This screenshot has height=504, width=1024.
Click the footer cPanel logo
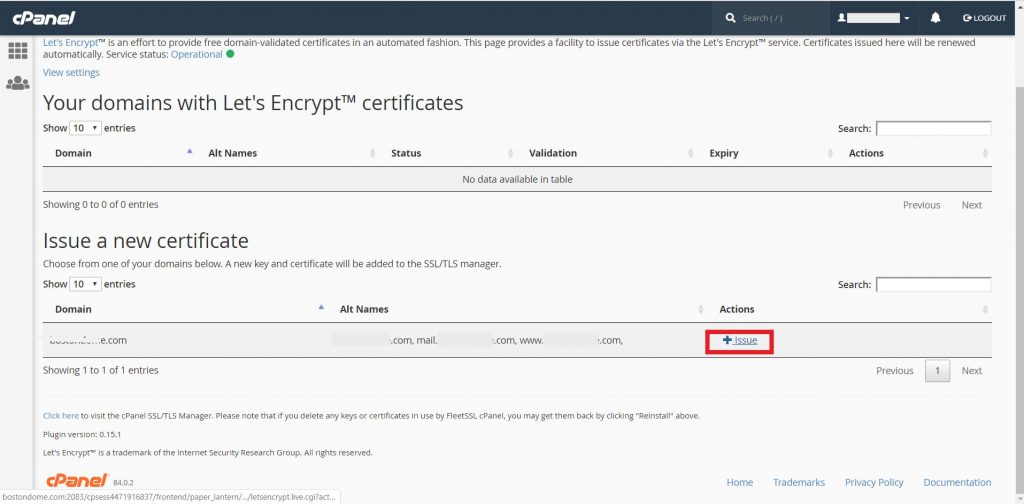pos(76,480)
